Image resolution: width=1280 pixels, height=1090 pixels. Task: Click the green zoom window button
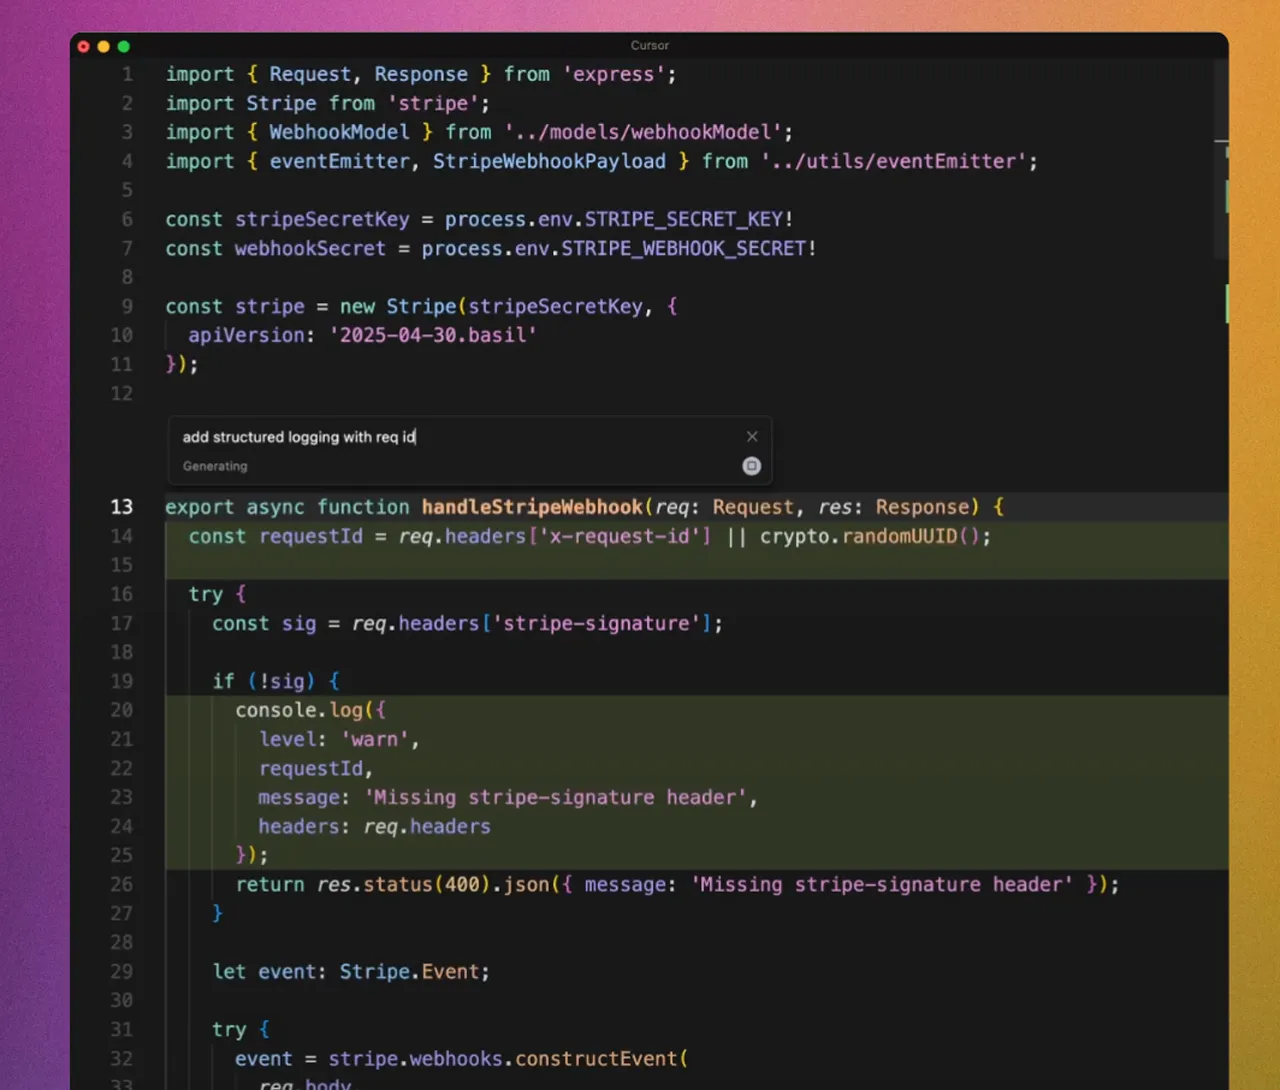tap(124, 46)
